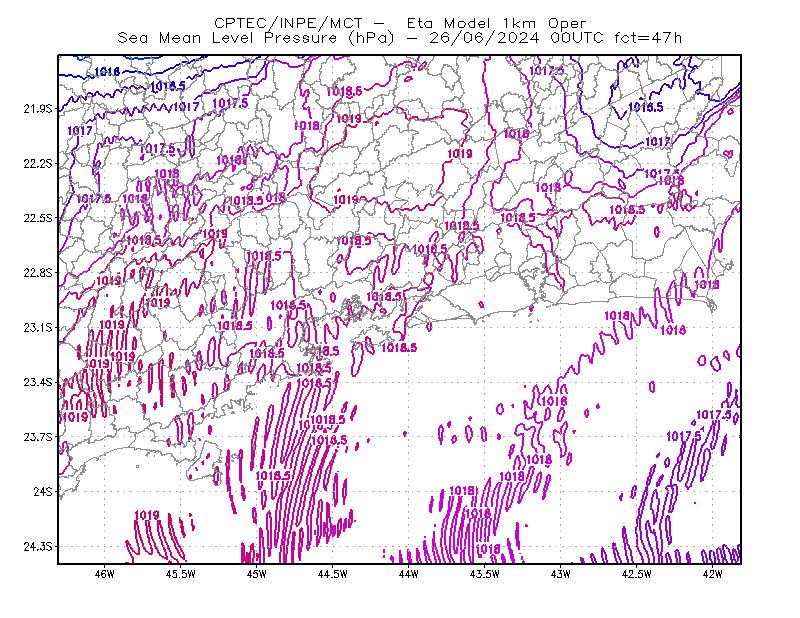Click the 45.5W longitude axis label
Image resolution: width=800 pixels, height=618 pixels.
(181, 574)
